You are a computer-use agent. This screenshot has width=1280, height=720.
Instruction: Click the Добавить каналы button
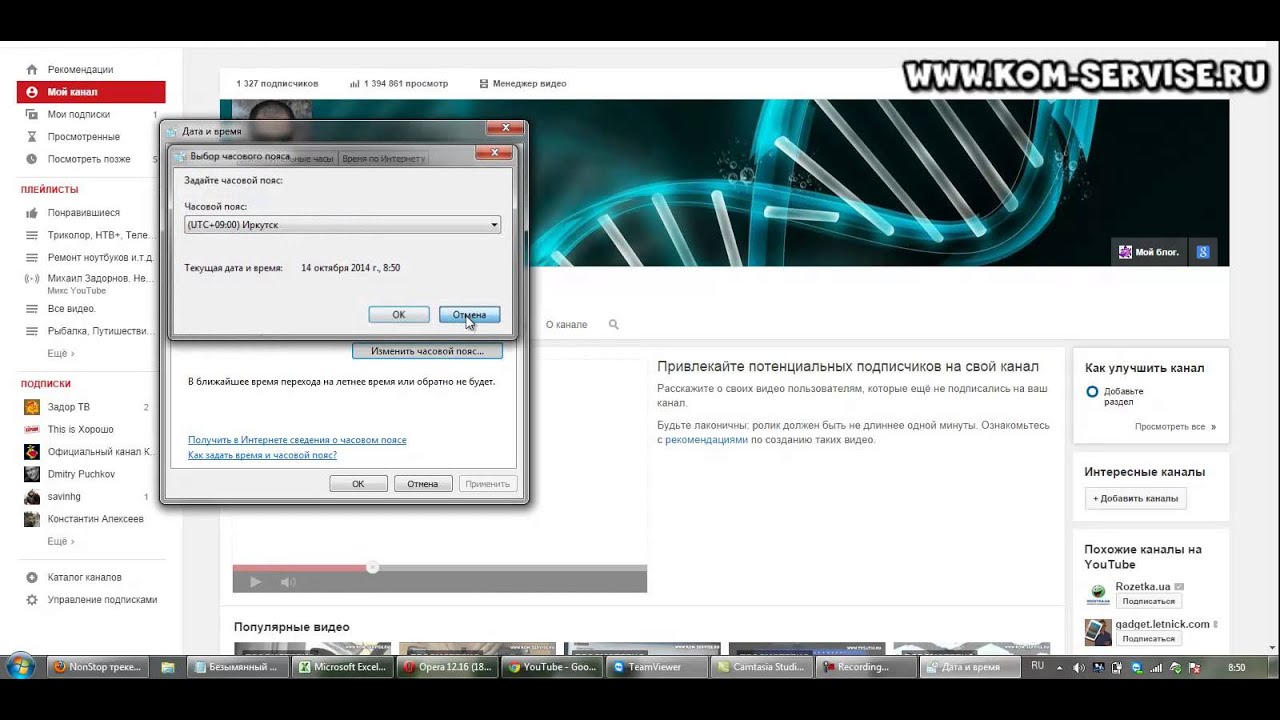pos(1136,498)
